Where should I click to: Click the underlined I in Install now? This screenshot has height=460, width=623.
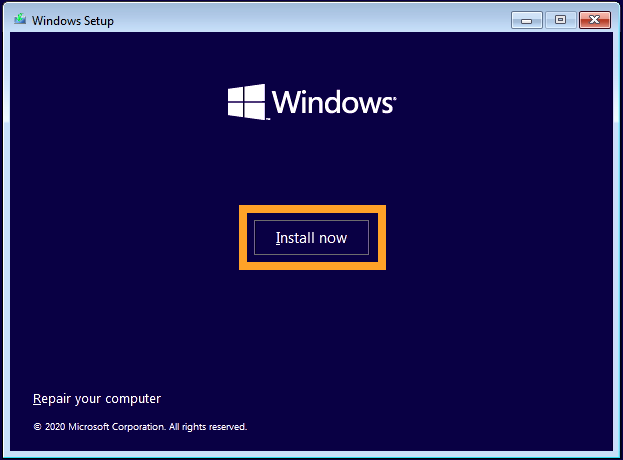tap(278, 238)
